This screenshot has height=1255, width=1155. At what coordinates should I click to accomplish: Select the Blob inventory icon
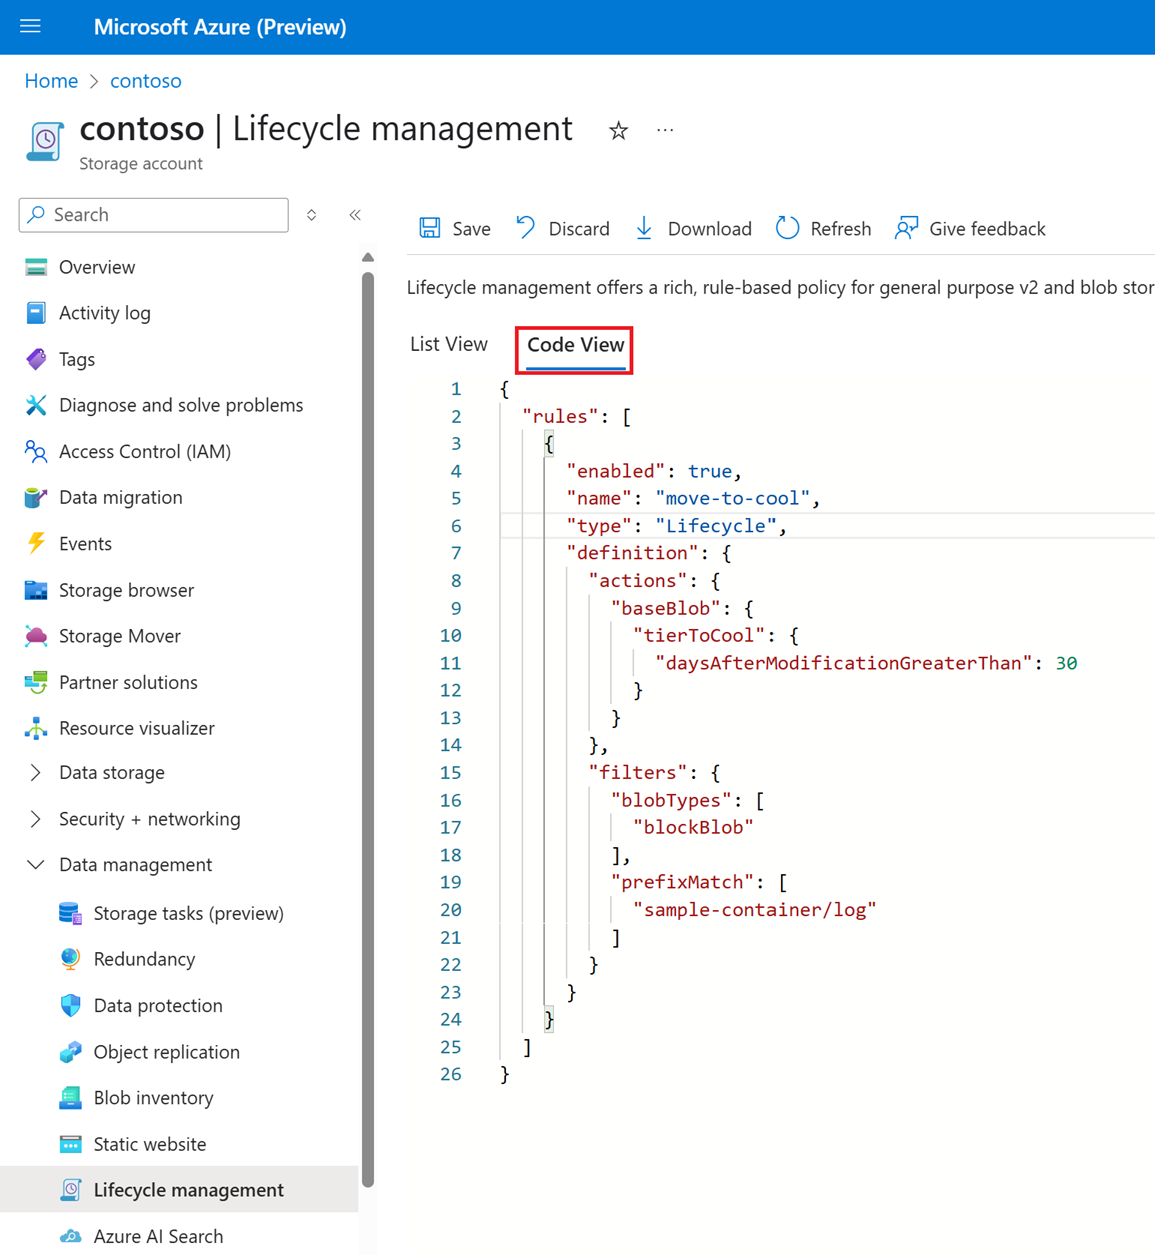70,1098
